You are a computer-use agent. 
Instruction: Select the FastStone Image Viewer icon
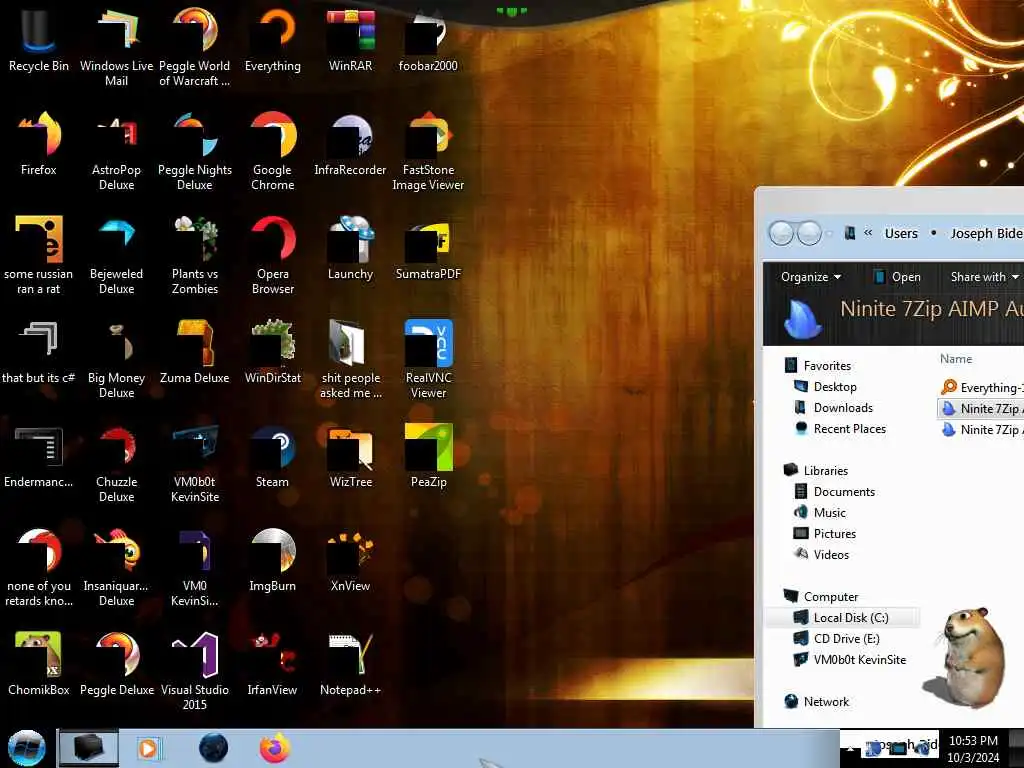tap(428, 152)
